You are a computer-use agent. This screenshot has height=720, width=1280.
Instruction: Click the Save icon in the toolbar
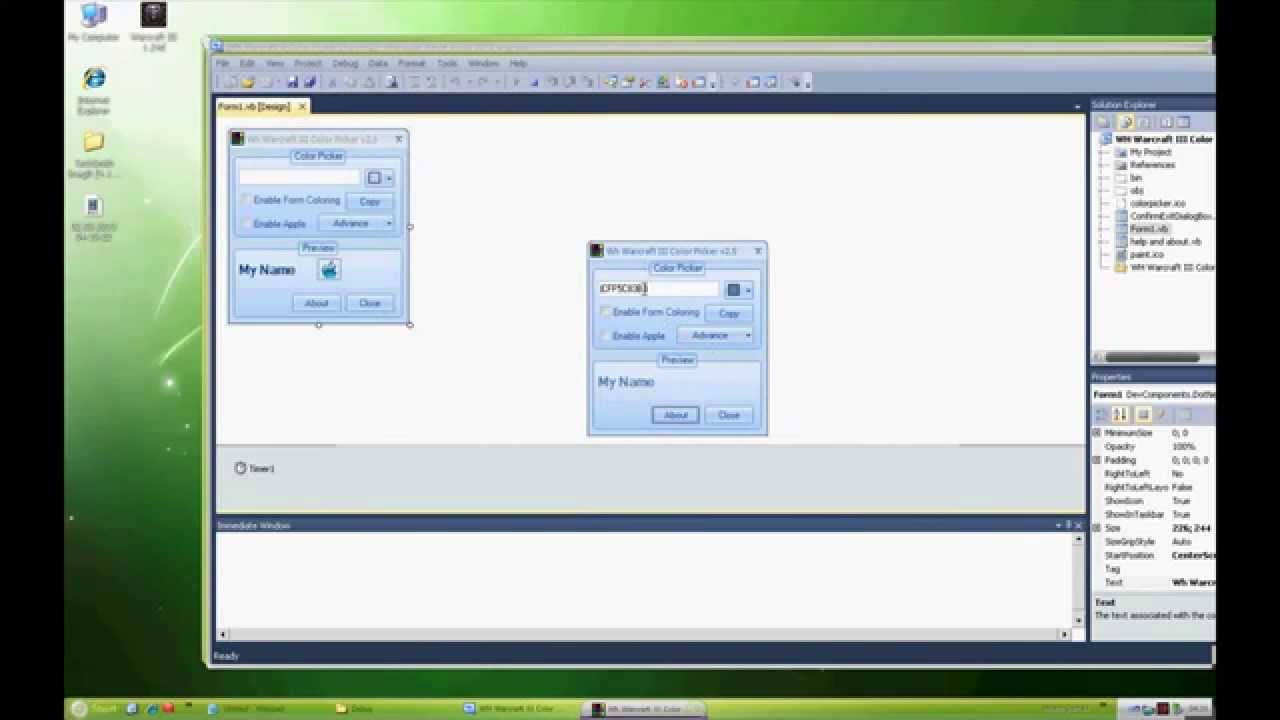click(x=293, y=82)
